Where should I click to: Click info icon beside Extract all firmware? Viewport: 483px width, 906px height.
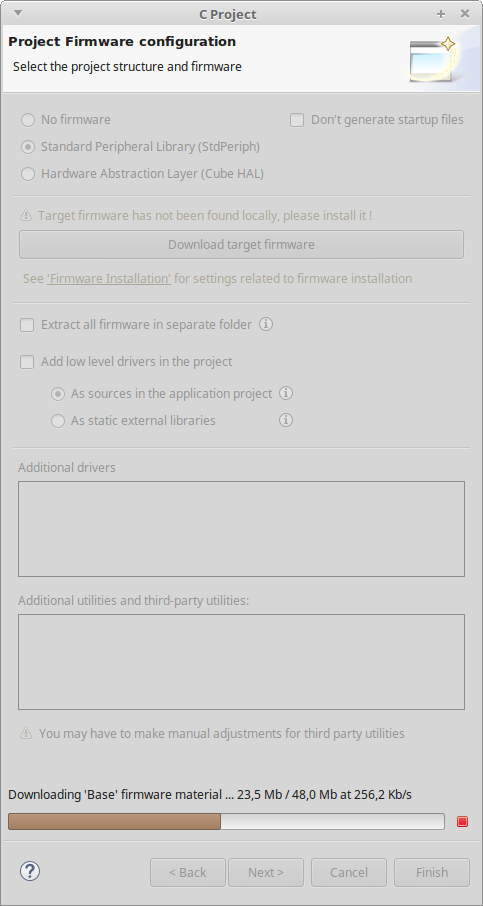click(x=266, y=324)
